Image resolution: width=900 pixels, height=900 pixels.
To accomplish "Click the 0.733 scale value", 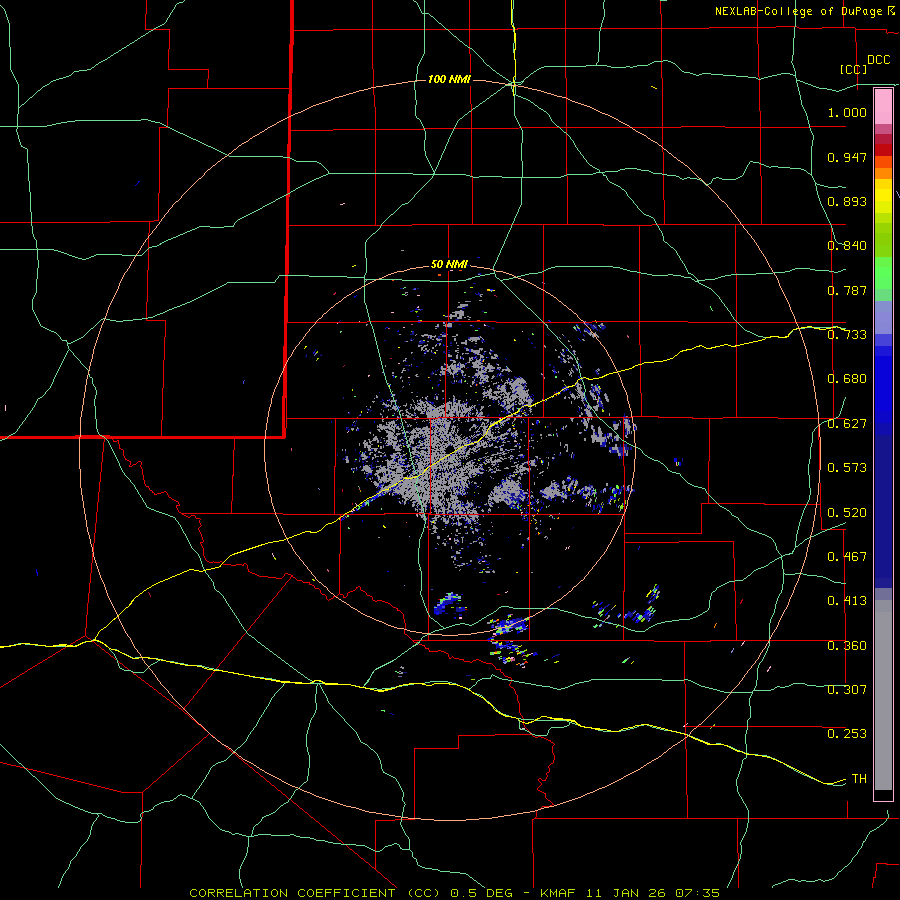I will click(x=847, y=335).
